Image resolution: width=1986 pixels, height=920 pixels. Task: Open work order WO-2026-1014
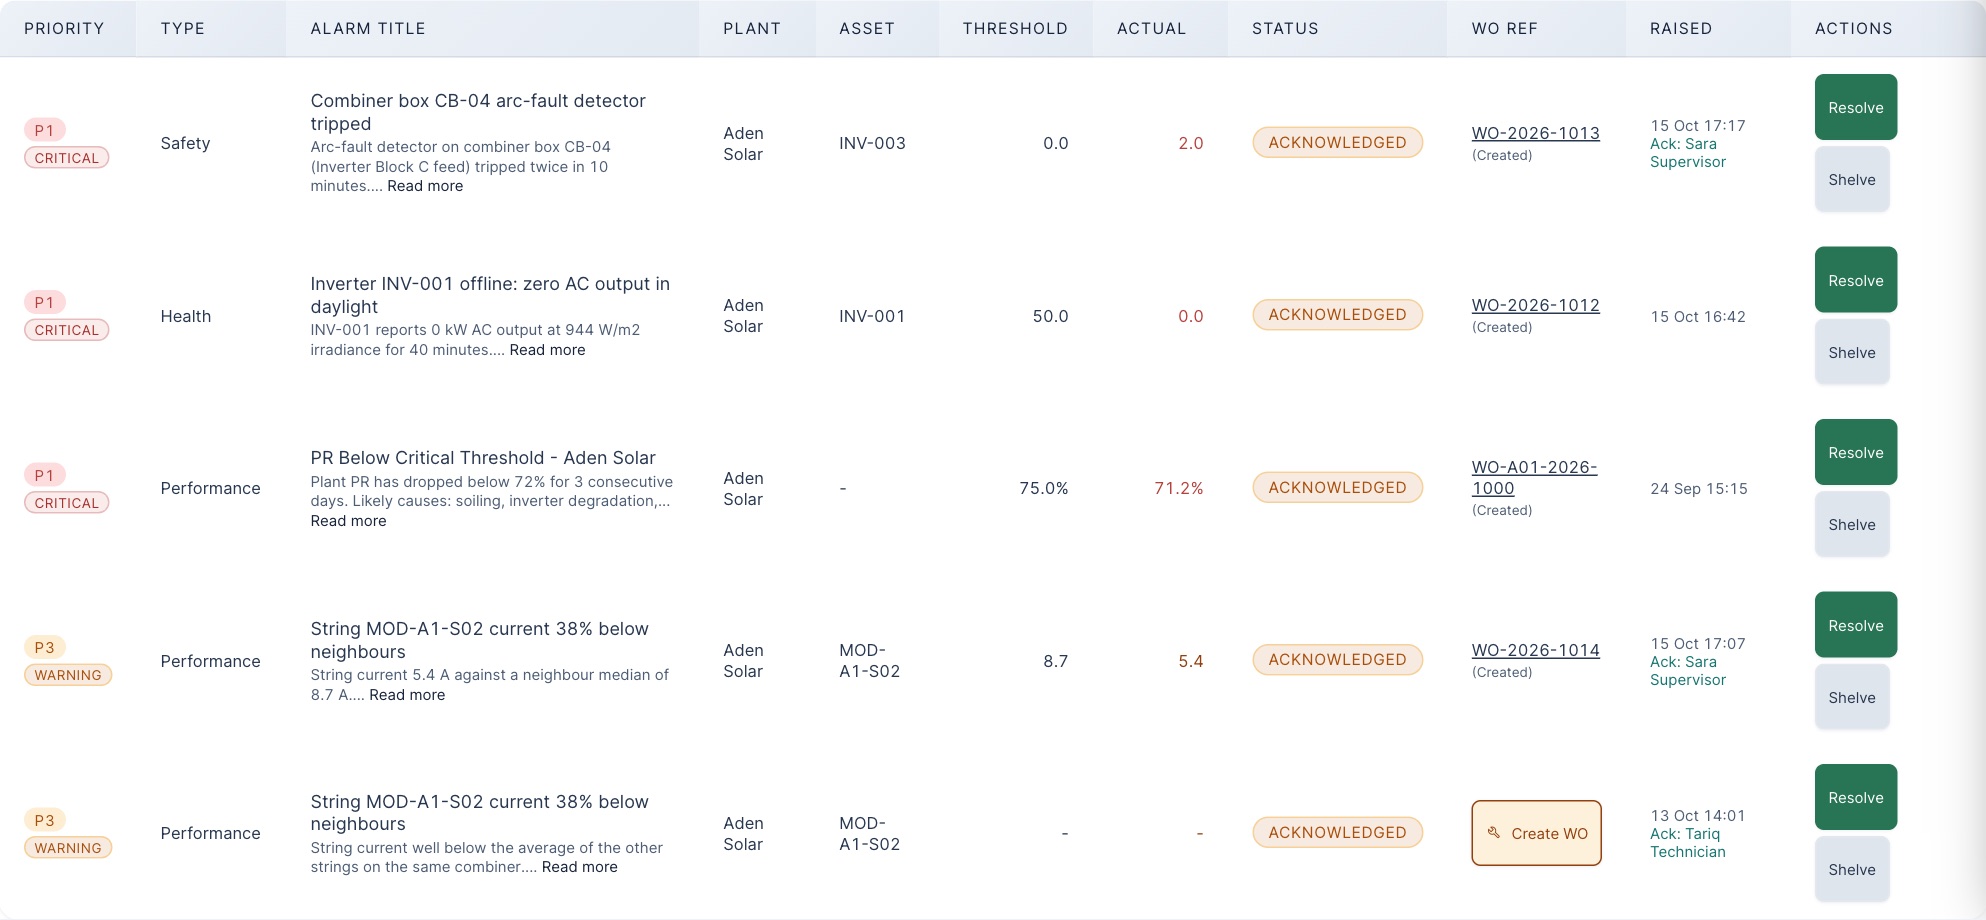[1535, 650]
